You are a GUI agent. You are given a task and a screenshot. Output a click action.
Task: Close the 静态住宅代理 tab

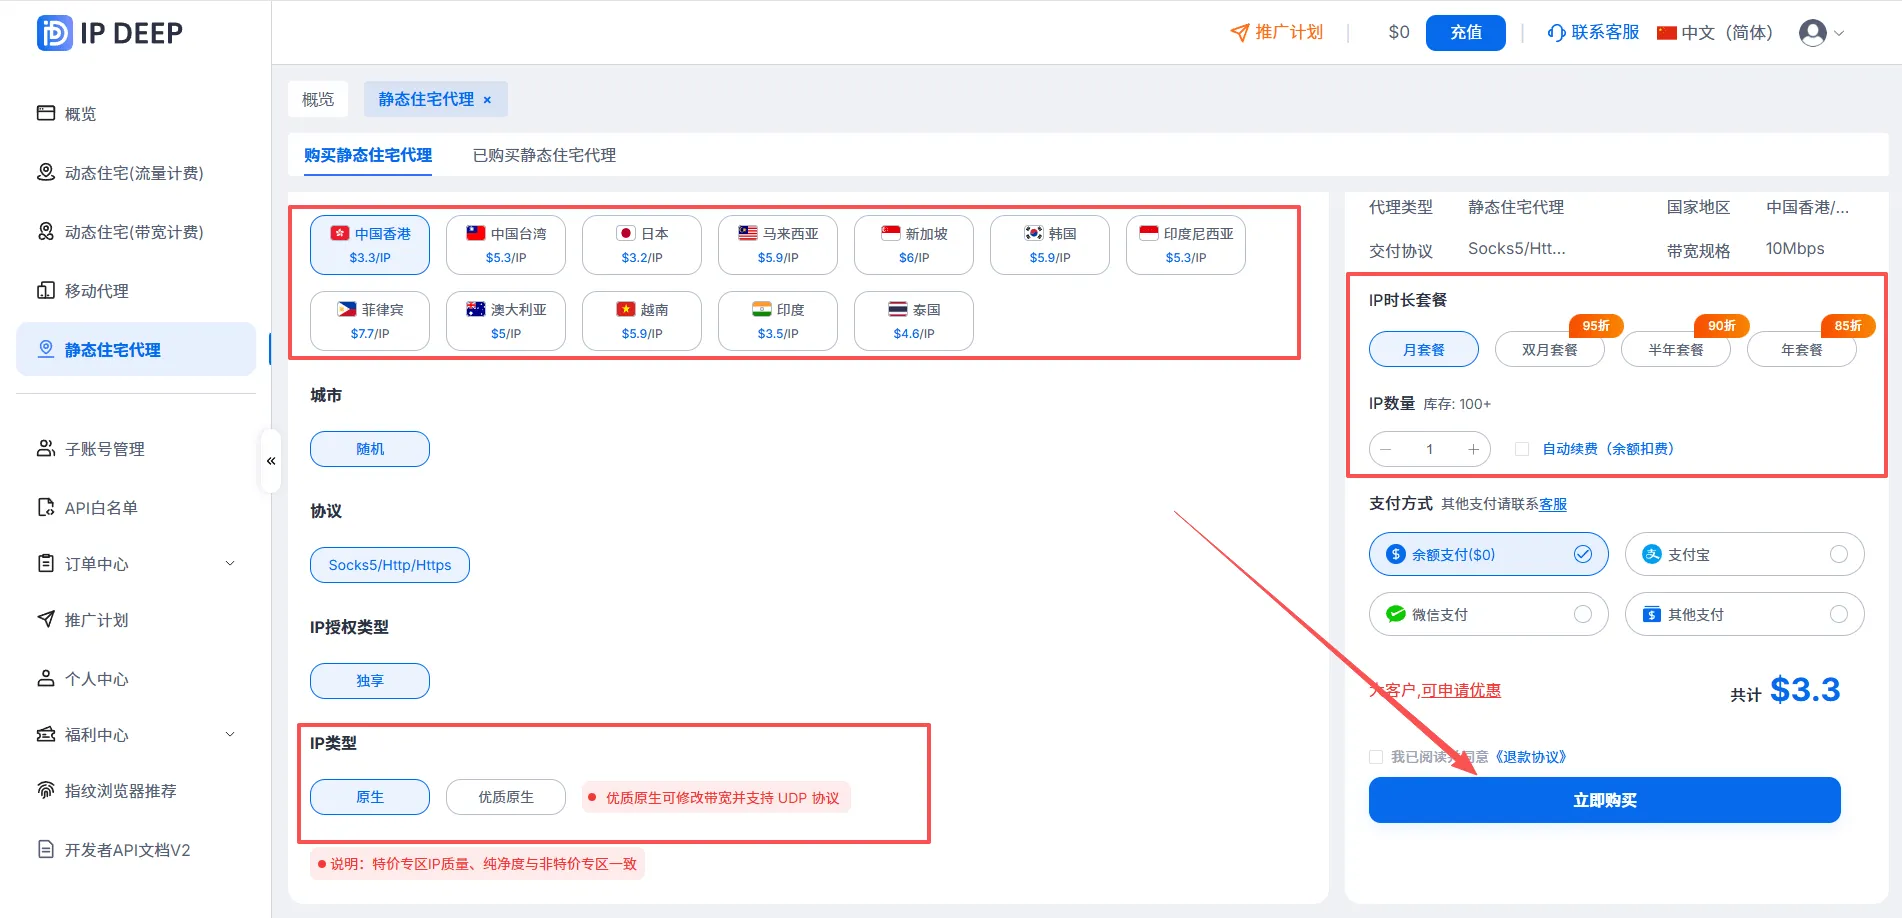point(487,100)
